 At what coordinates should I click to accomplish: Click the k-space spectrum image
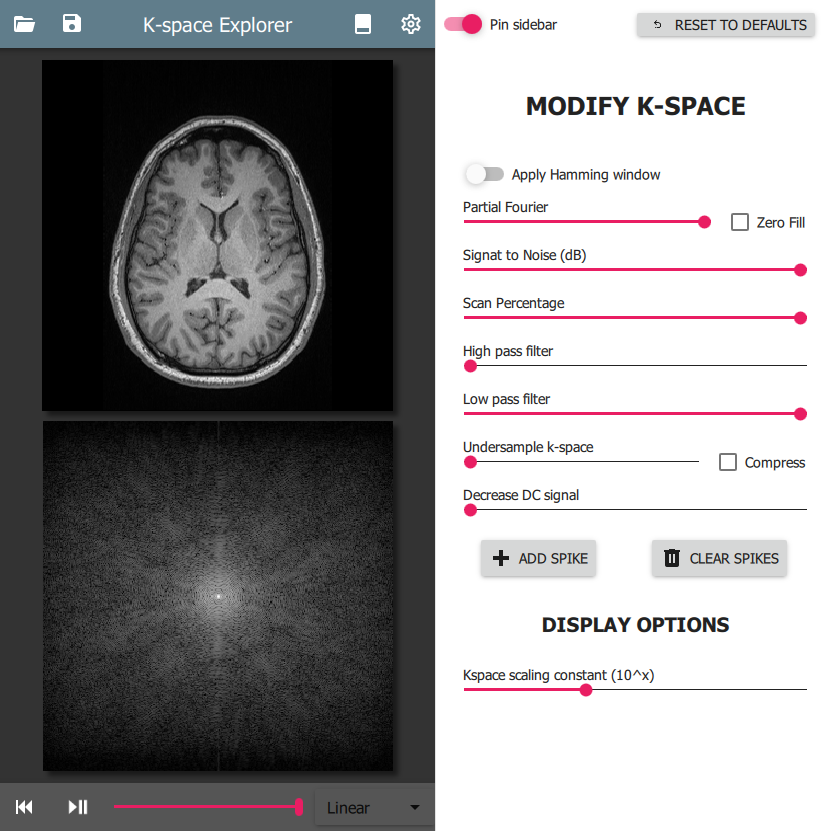tap(217, 596)
